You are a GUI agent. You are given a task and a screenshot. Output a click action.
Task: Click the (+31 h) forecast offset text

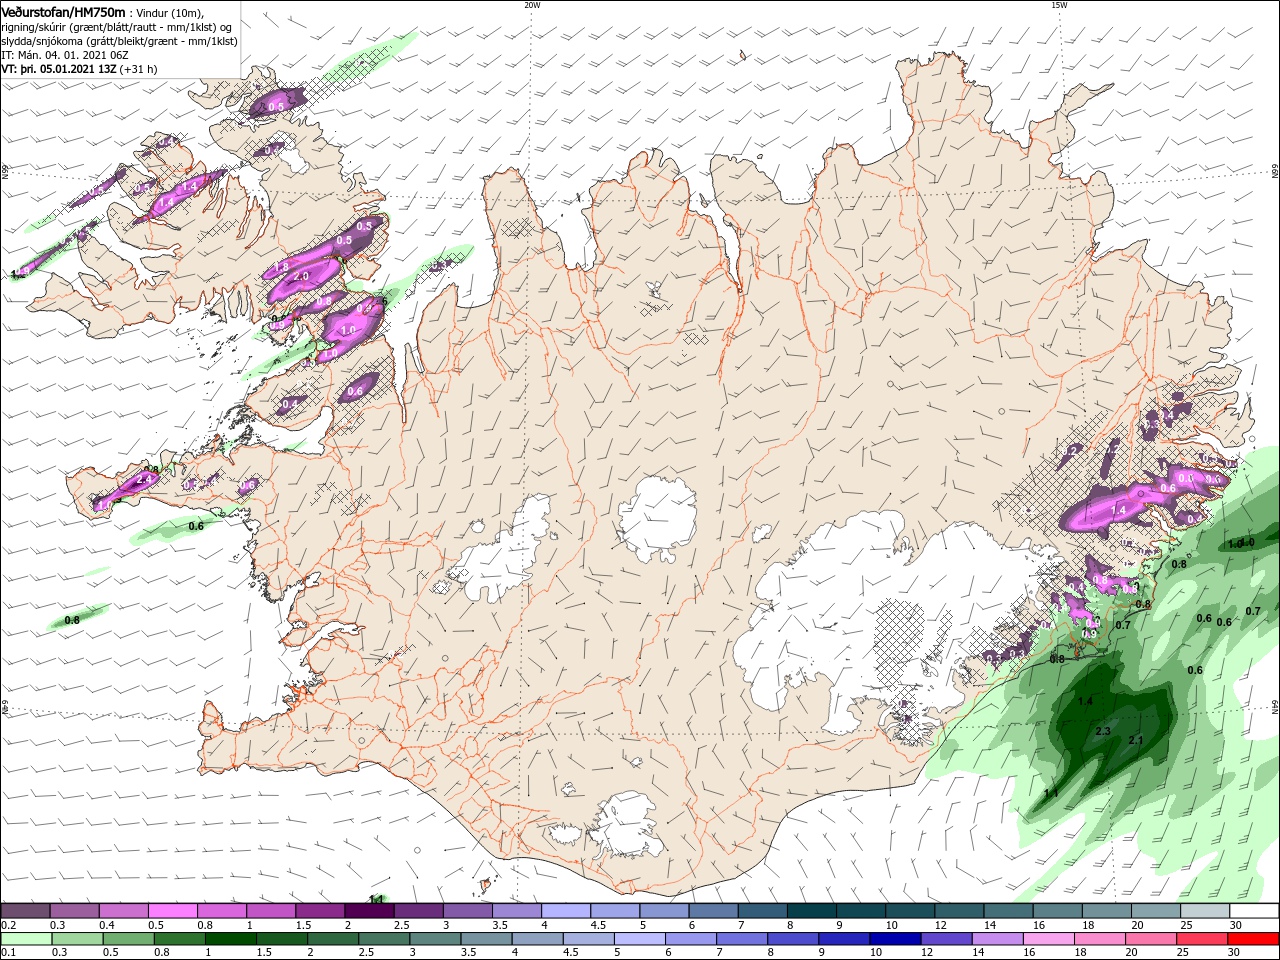(138, 70)
